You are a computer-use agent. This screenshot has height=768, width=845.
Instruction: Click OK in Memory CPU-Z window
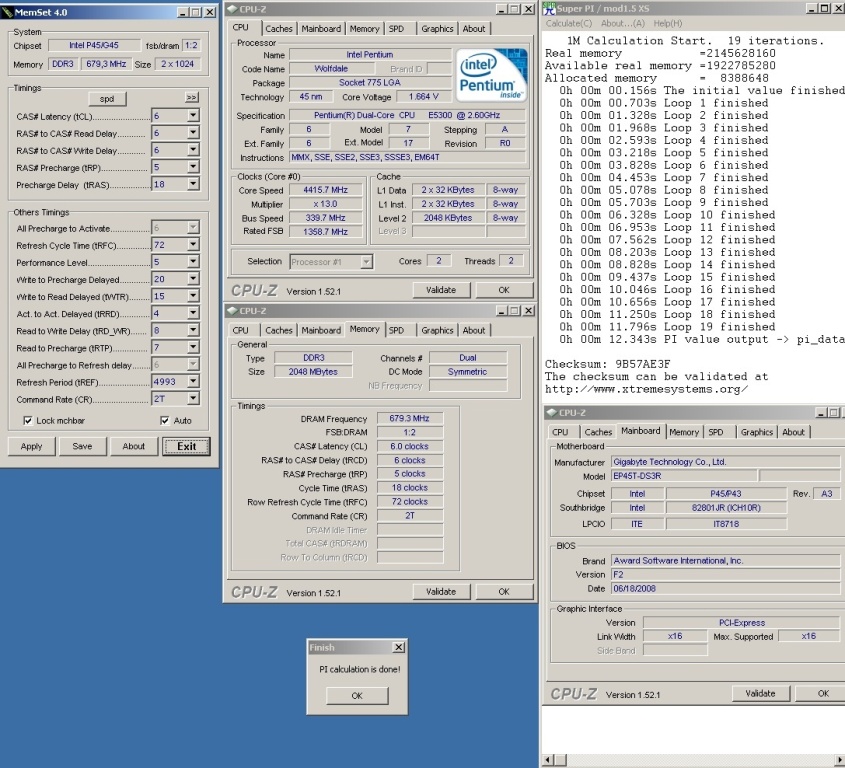(504, 592)
